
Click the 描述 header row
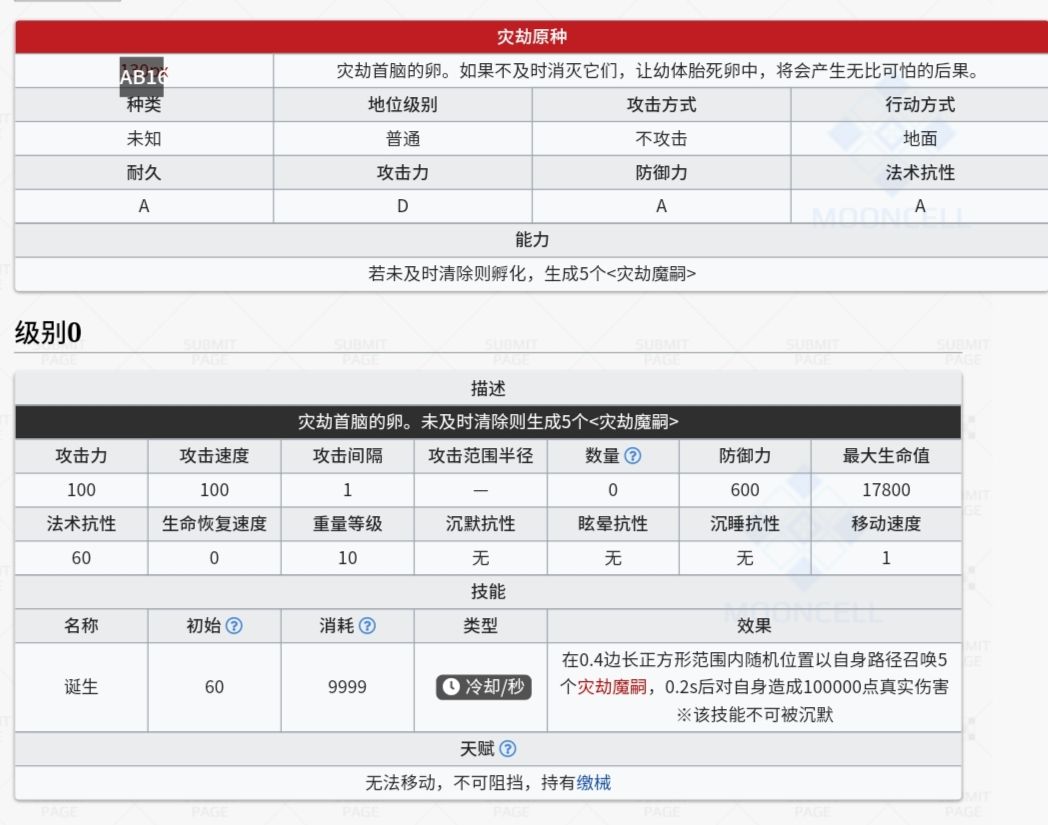coord(488,388)
